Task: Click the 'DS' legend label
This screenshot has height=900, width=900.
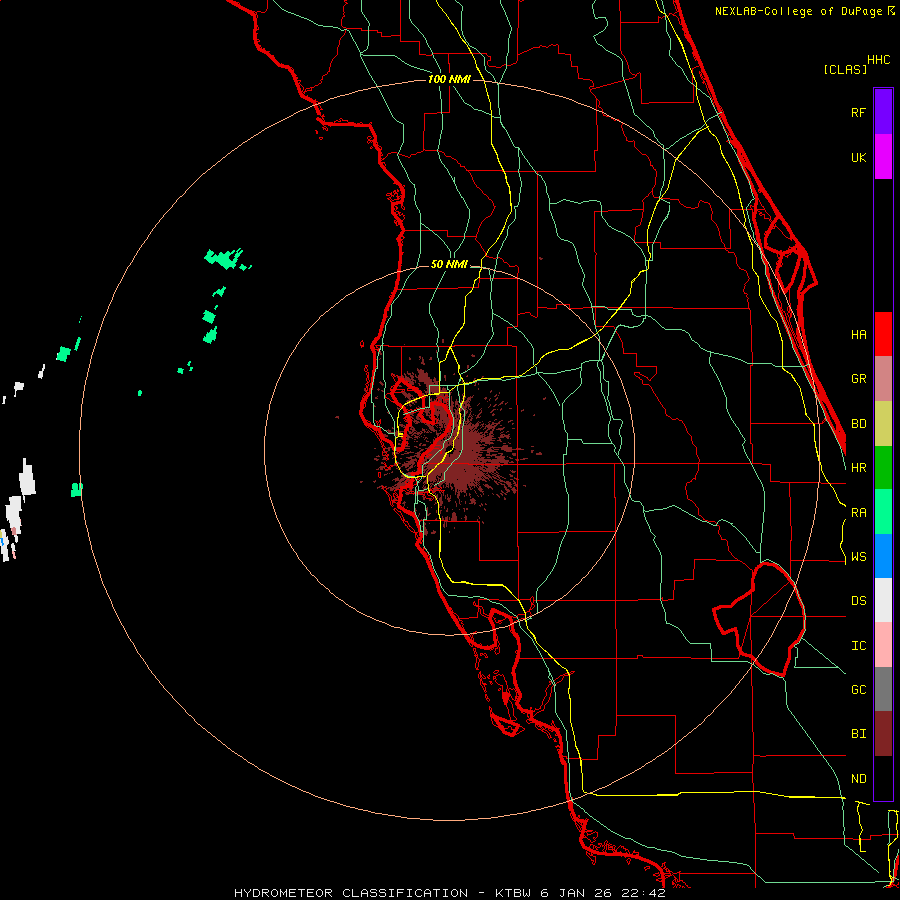Action: tap(858, 601)
